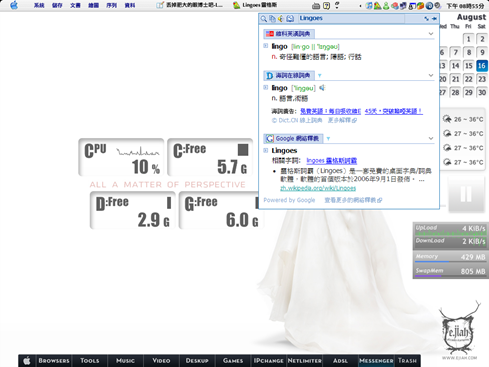489x367 pixels.
Task: Click the green person tray icon
Action: pos(386,6)
